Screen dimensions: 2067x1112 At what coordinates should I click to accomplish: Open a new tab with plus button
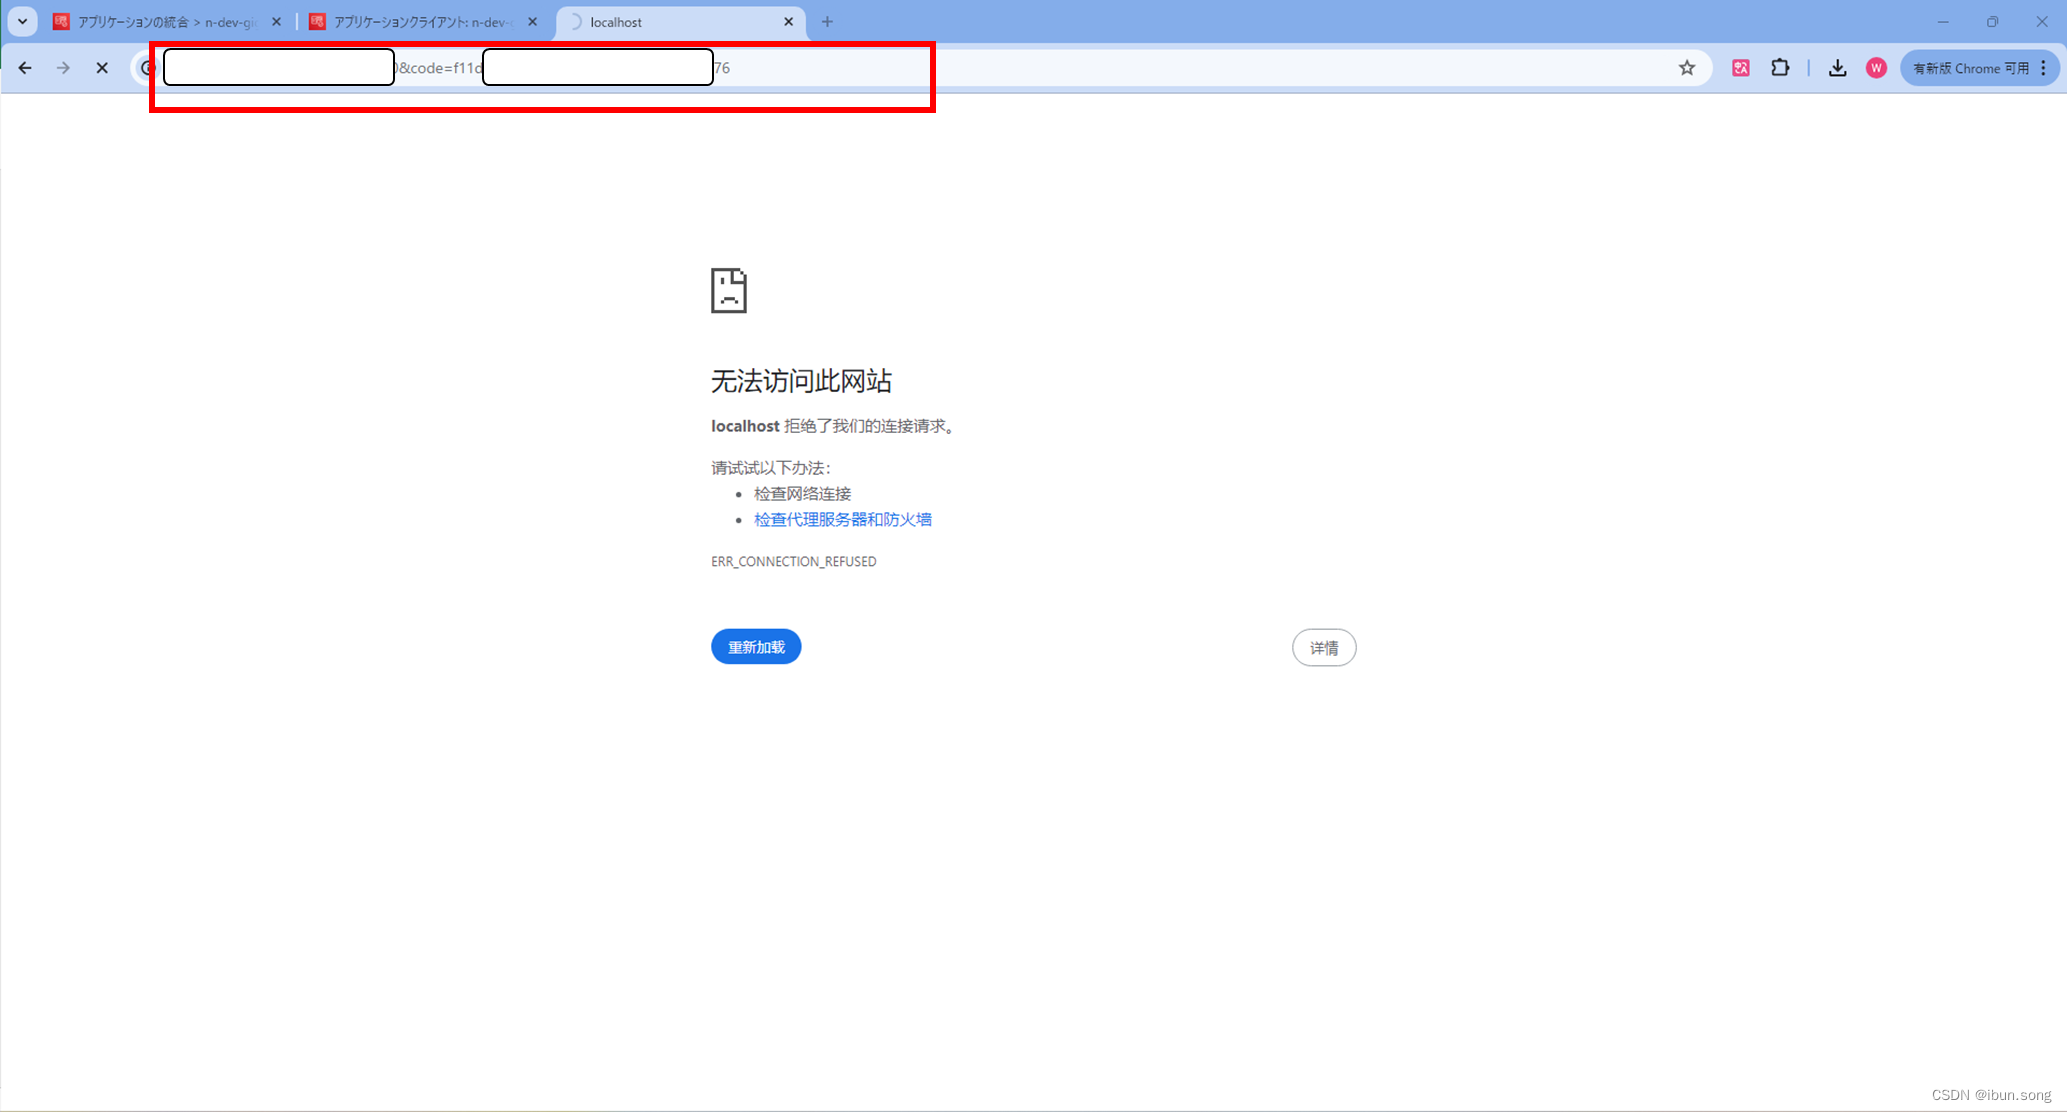[x=827, y=22]
